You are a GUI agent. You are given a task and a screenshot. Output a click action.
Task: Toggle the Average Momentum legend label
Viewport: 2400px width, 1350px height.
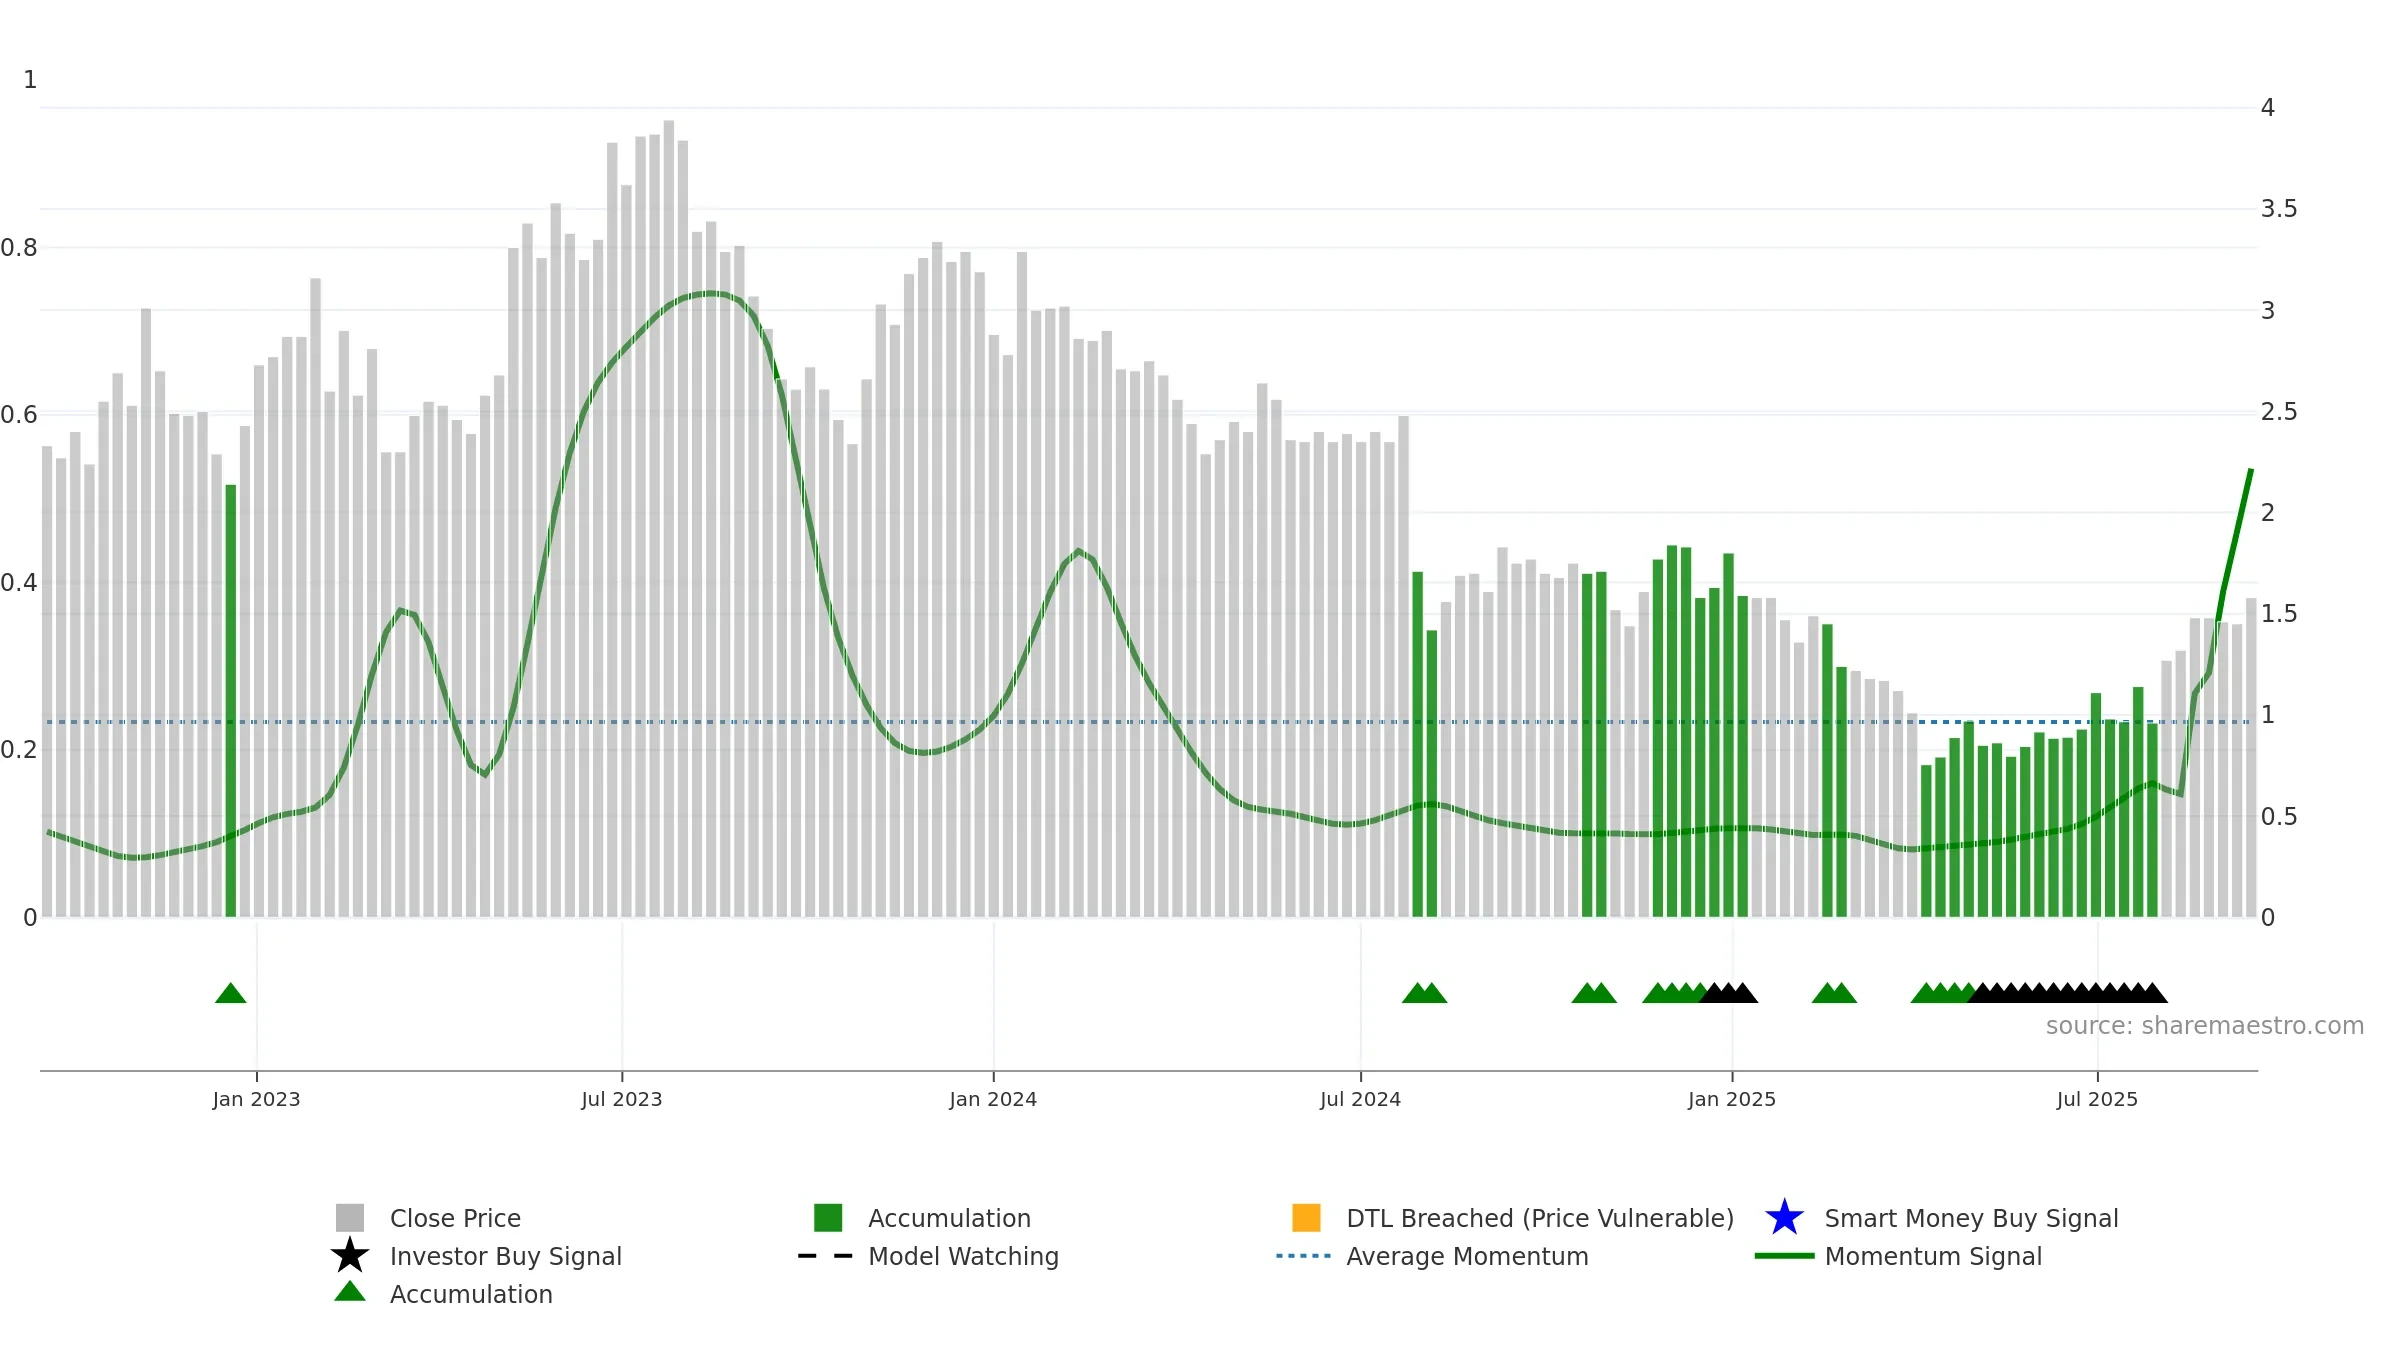click(x=1467, y=1256)
